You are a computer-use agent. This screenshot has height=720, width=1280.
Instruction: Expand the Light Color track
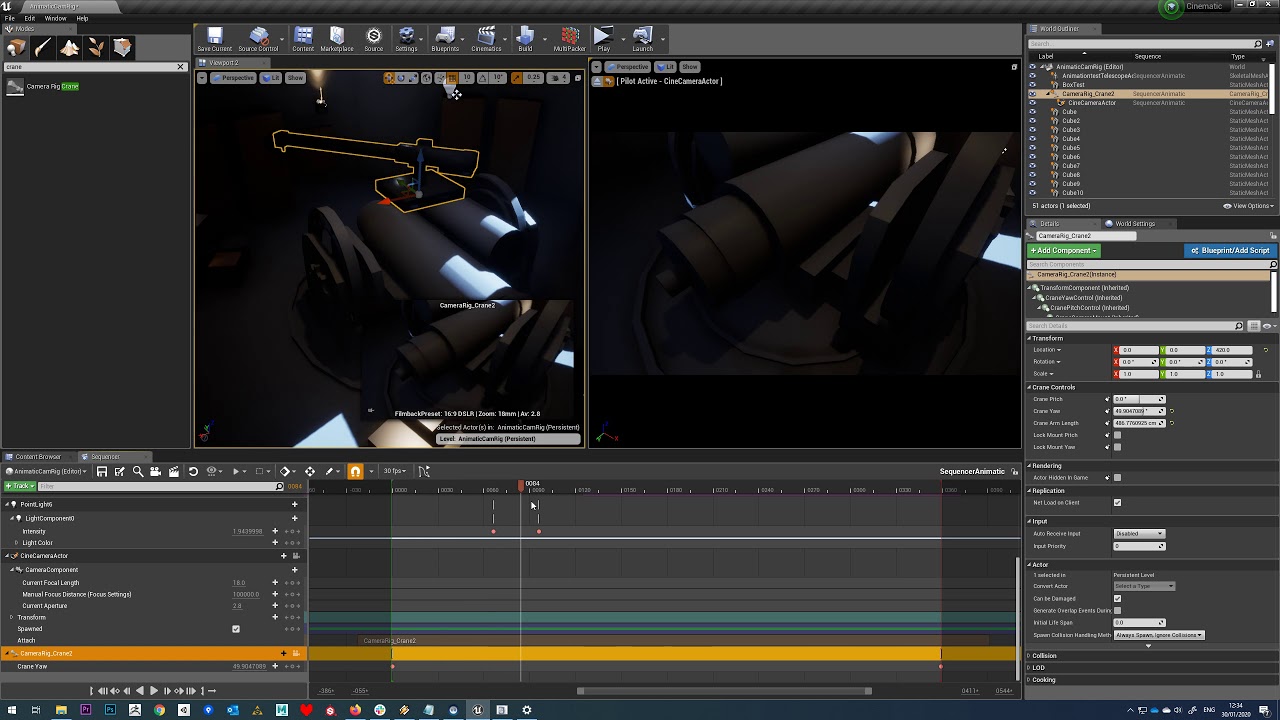(17, 543)
